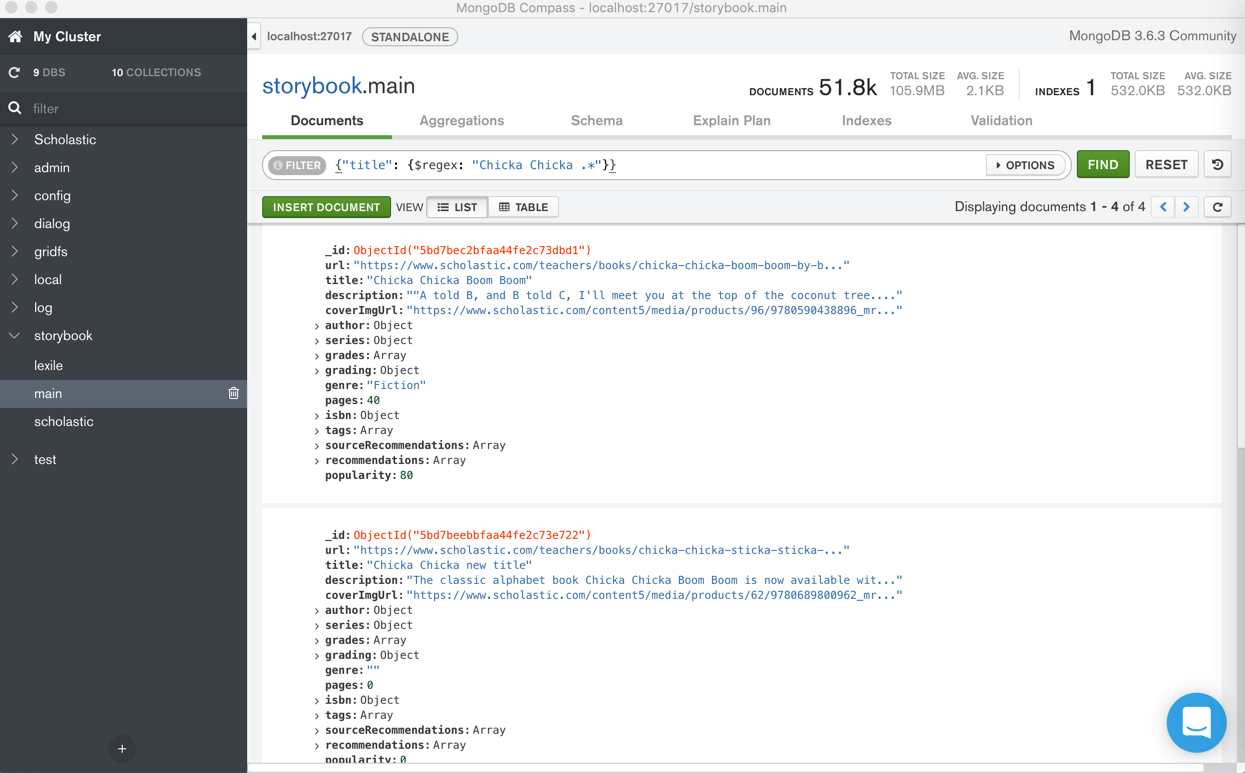The image size is (1245, 773).
Task: Open the Schema tab
Action: pos(597,121)
